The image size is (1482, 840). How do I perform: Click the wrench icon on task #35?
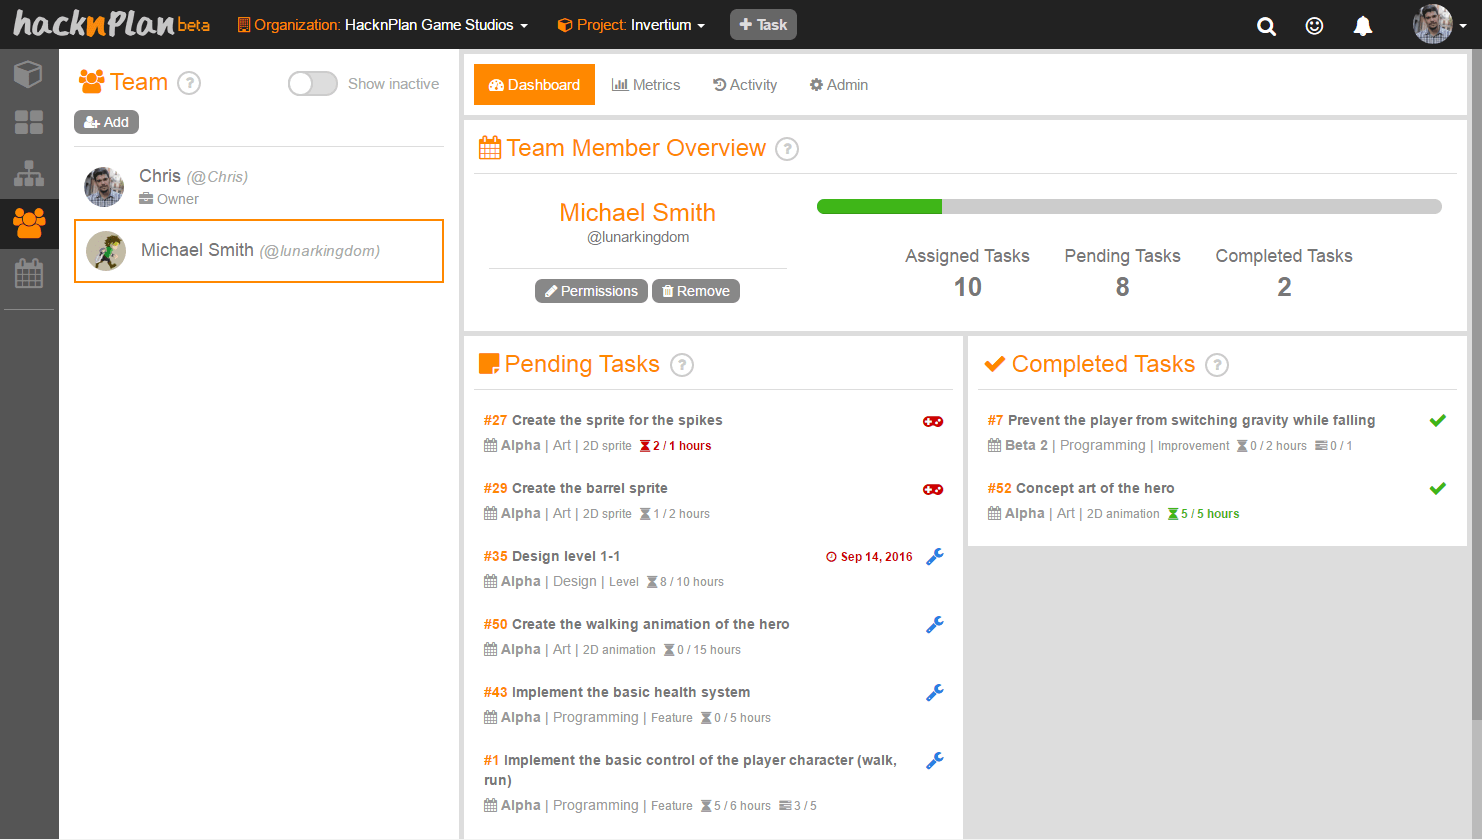coord(934,557)
